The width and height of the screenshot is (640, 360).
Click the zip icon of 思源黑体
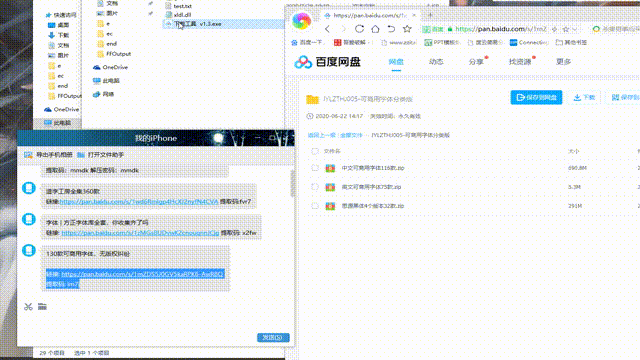(x=330, y=206)
